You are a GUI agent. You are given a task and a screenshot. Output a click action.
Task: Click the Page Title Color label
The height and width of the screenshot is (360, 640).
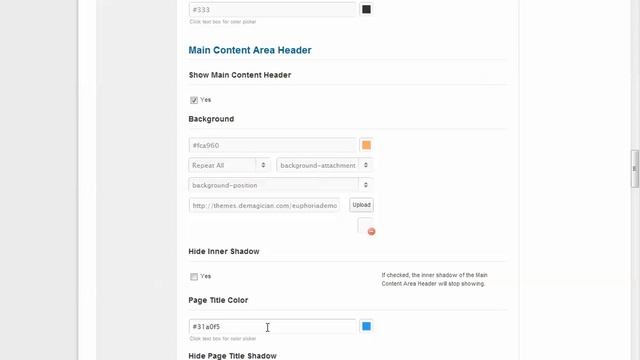(218, 300)
